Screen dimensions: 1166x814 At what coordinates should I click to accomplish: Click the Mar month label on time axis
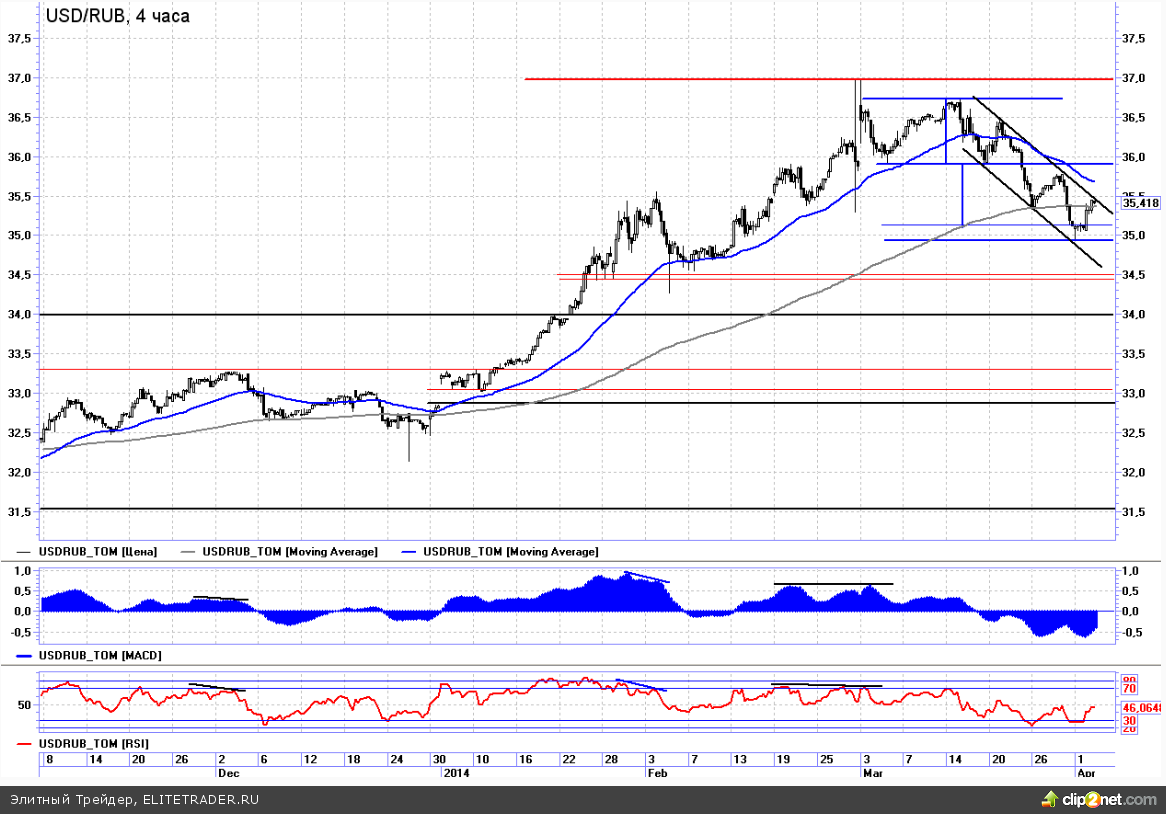point(871,773)
